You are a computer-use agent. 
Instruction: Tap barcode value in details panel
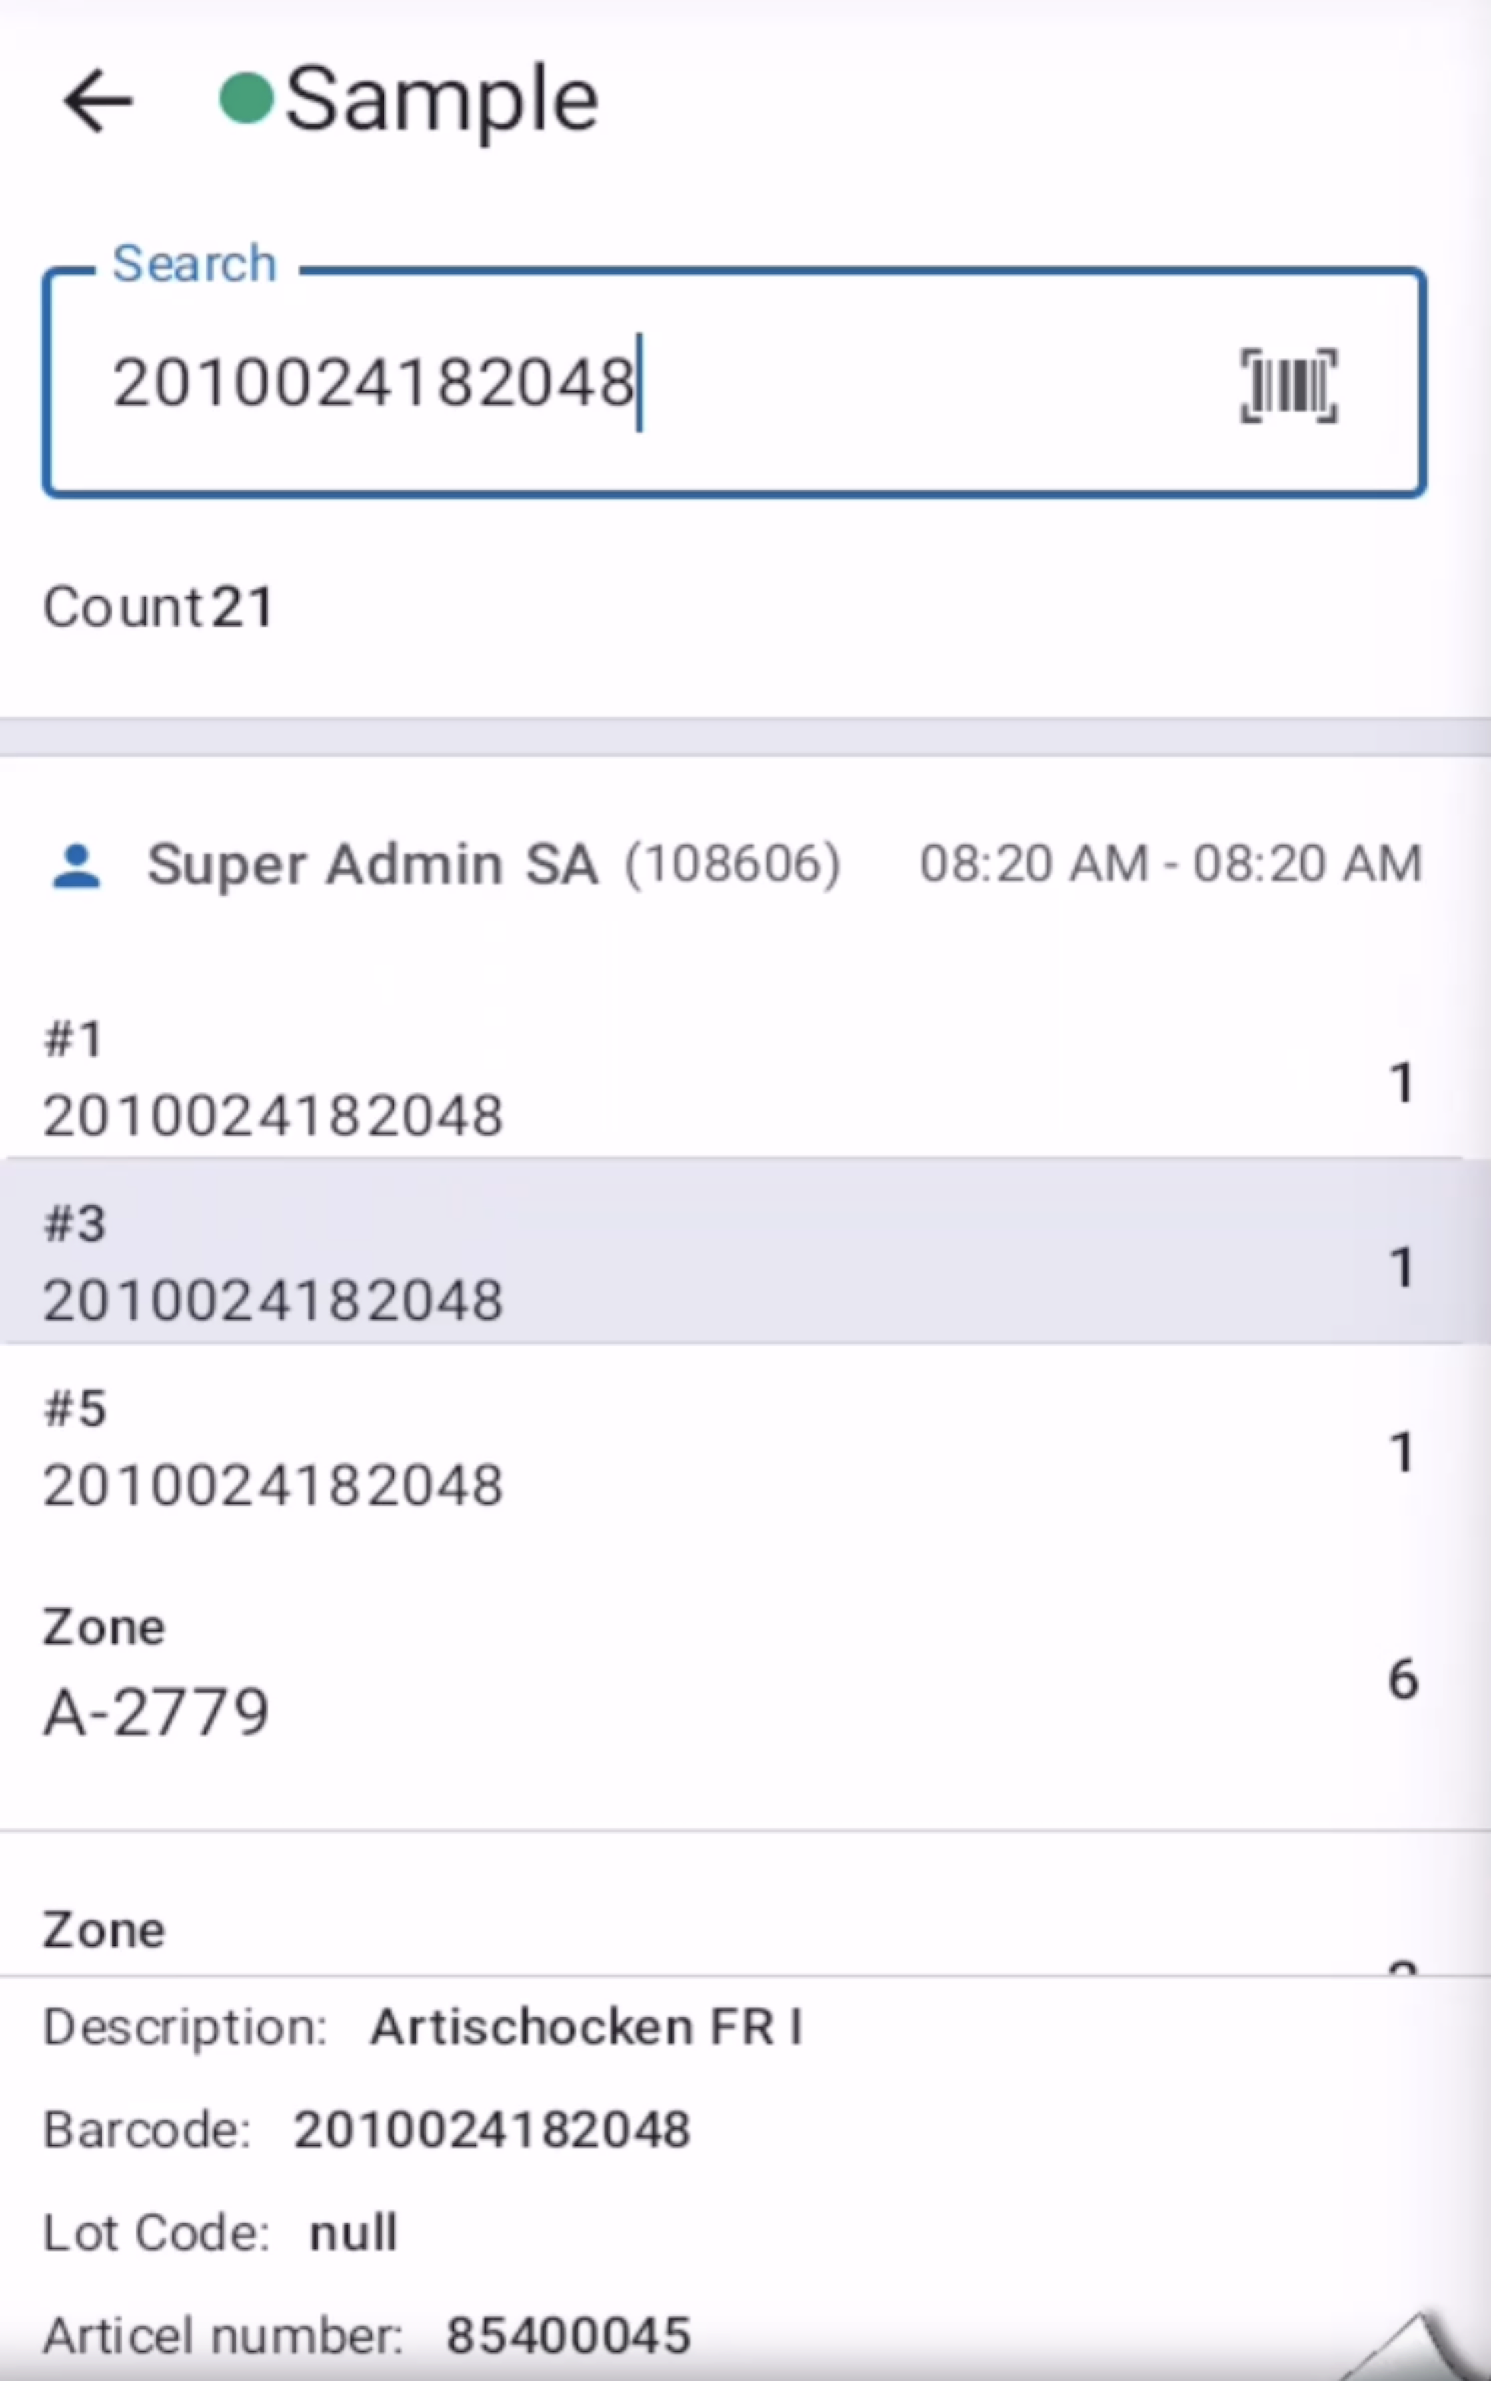coord(491,2130)
